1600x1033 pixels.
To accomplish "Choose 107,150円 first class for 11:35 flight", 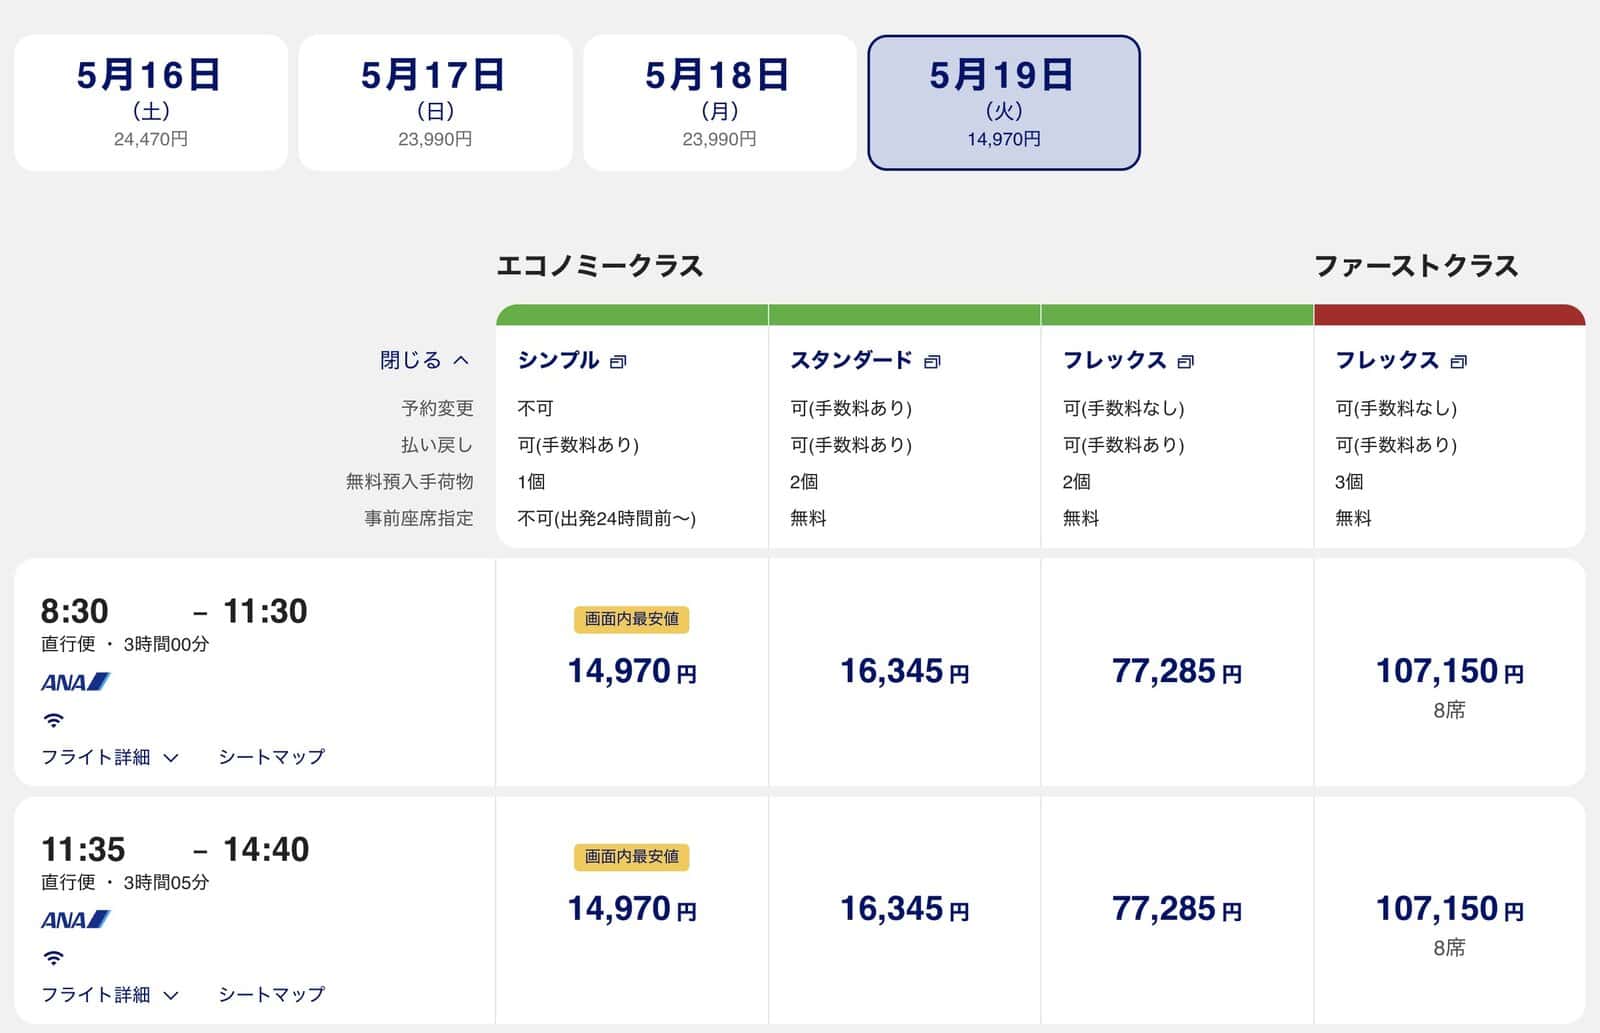I will pos(1449,910).
